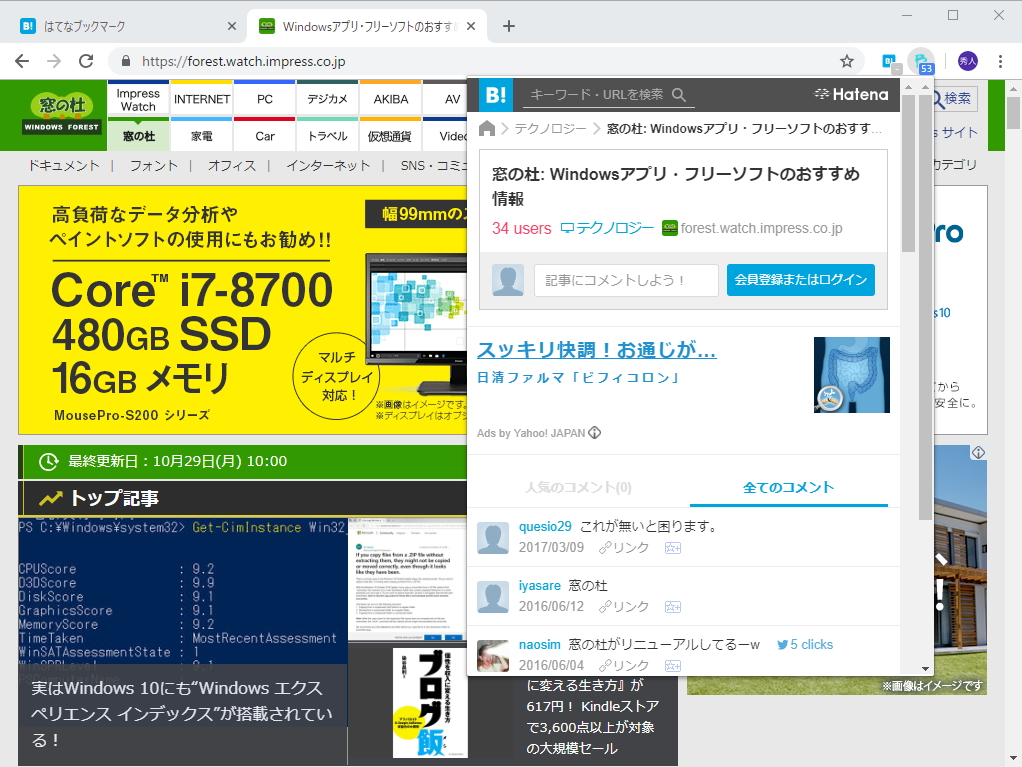
Task: Click the home icon in the breadcrumb trail
Action: tap(486, 128)
